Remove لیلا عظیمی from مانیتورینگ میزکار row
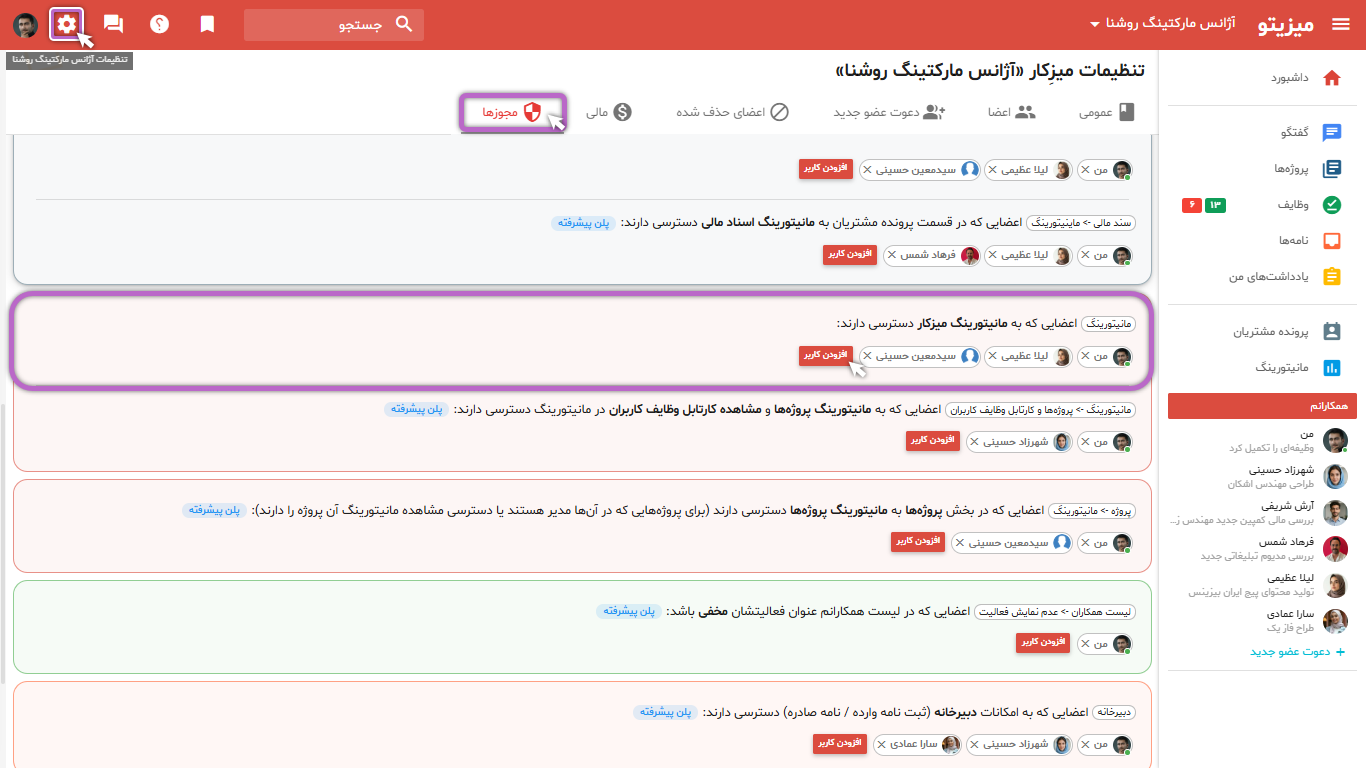The height and width of the screenshot is (768, 1366). pyautogui.click(x=992, y=356)
